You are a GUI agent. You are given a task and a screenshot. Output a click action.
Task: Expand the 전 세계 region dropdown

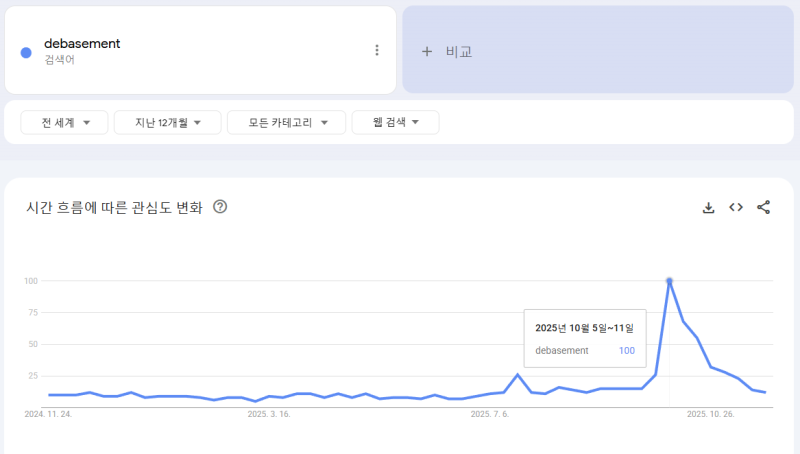pyautogui.click(x=64, y=123)
